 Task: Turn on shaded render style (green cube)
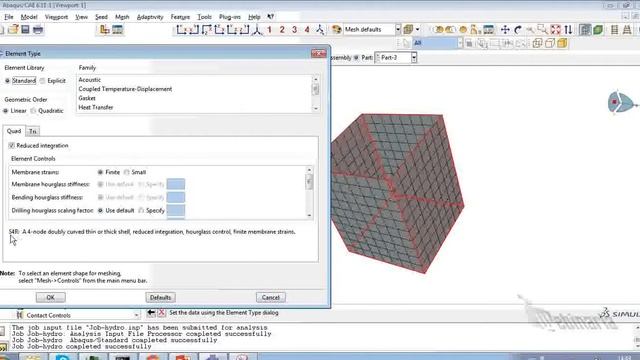[598, 29]
